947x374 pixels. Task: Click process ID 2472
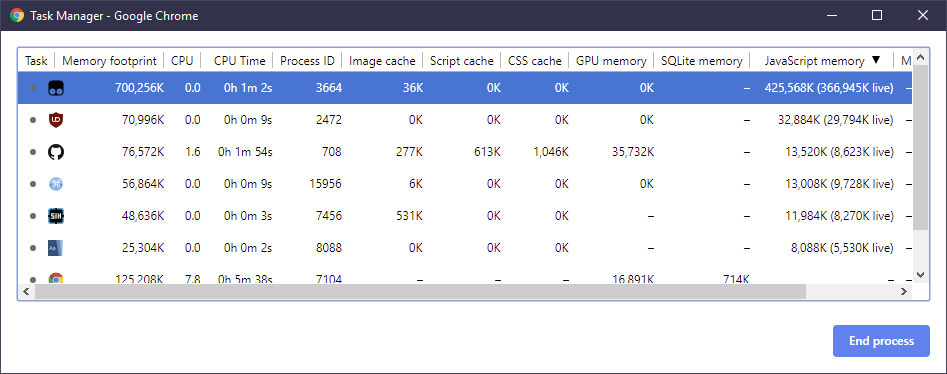(x=329, y=120)
